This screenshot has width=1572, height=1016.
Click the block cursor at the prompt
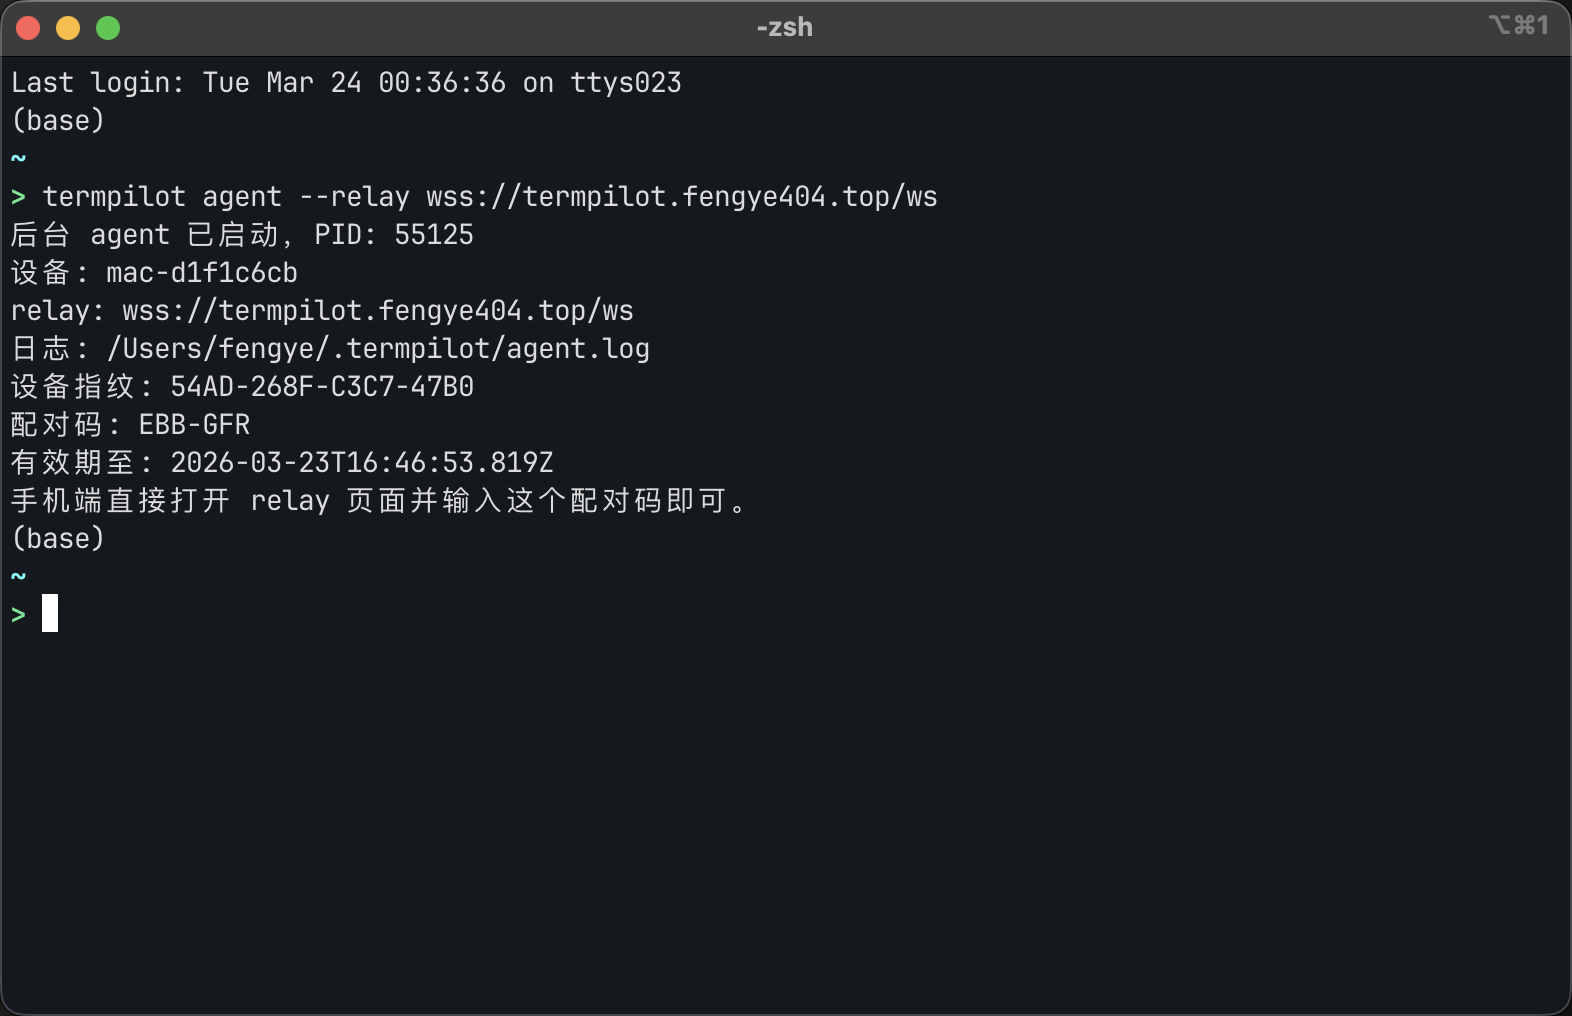pyautogui.click(x=50, y=613)
